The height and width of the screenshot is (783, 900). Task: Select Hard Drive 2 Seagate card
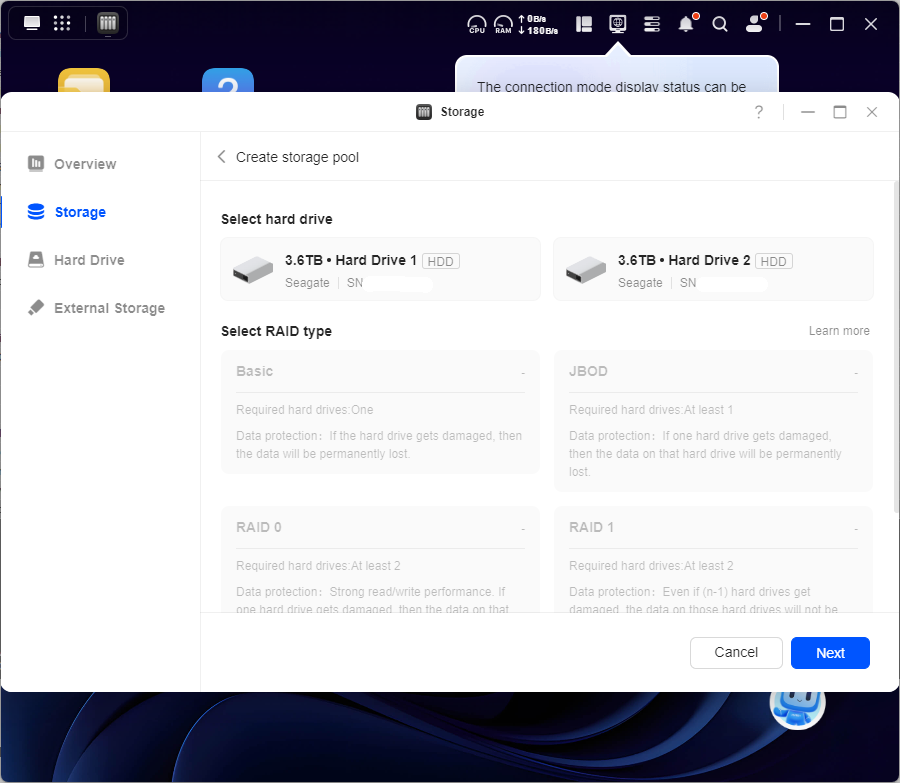[713, 270]
